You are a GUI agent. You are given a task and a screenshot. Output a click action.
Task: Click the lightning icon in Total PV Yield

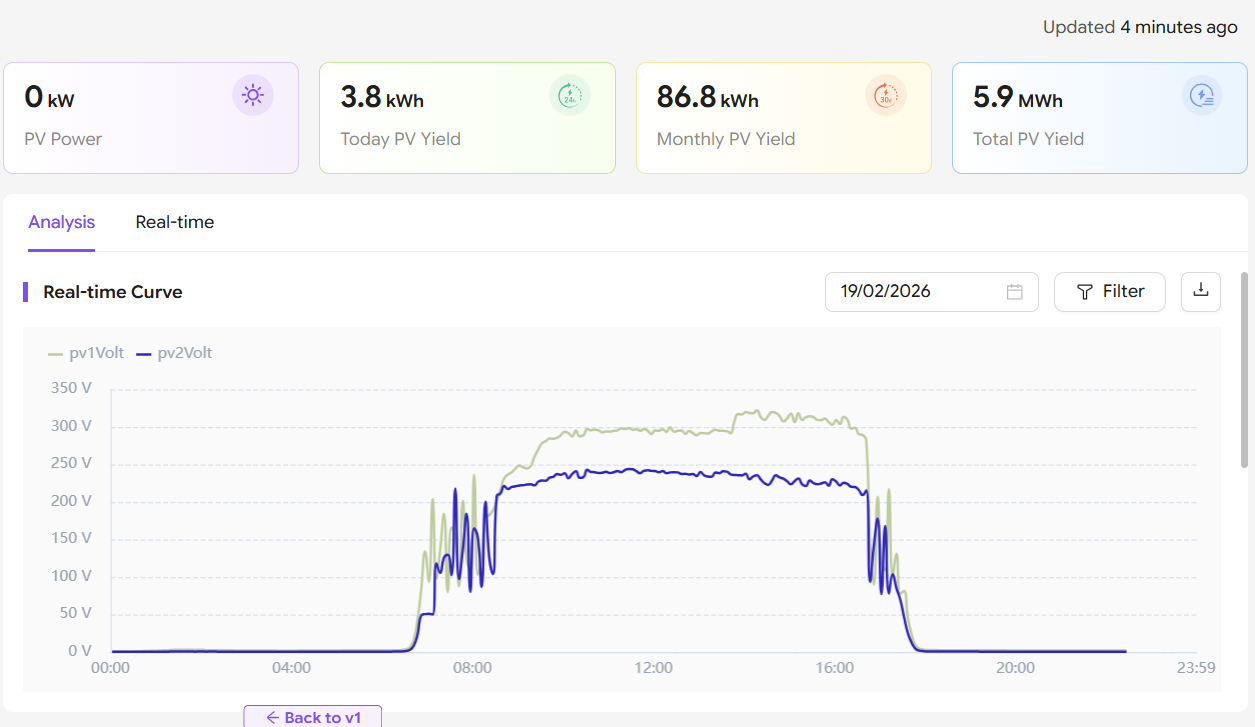[x=1202, y=95]
